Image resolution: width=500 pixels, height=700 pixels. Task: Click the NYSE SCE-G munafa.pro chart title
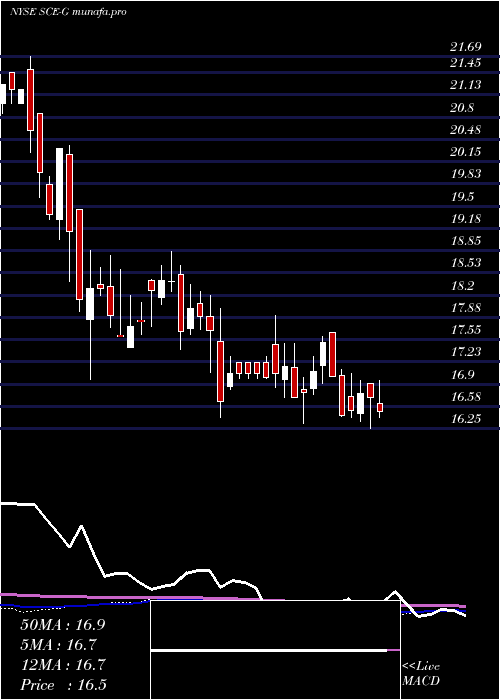68,12
